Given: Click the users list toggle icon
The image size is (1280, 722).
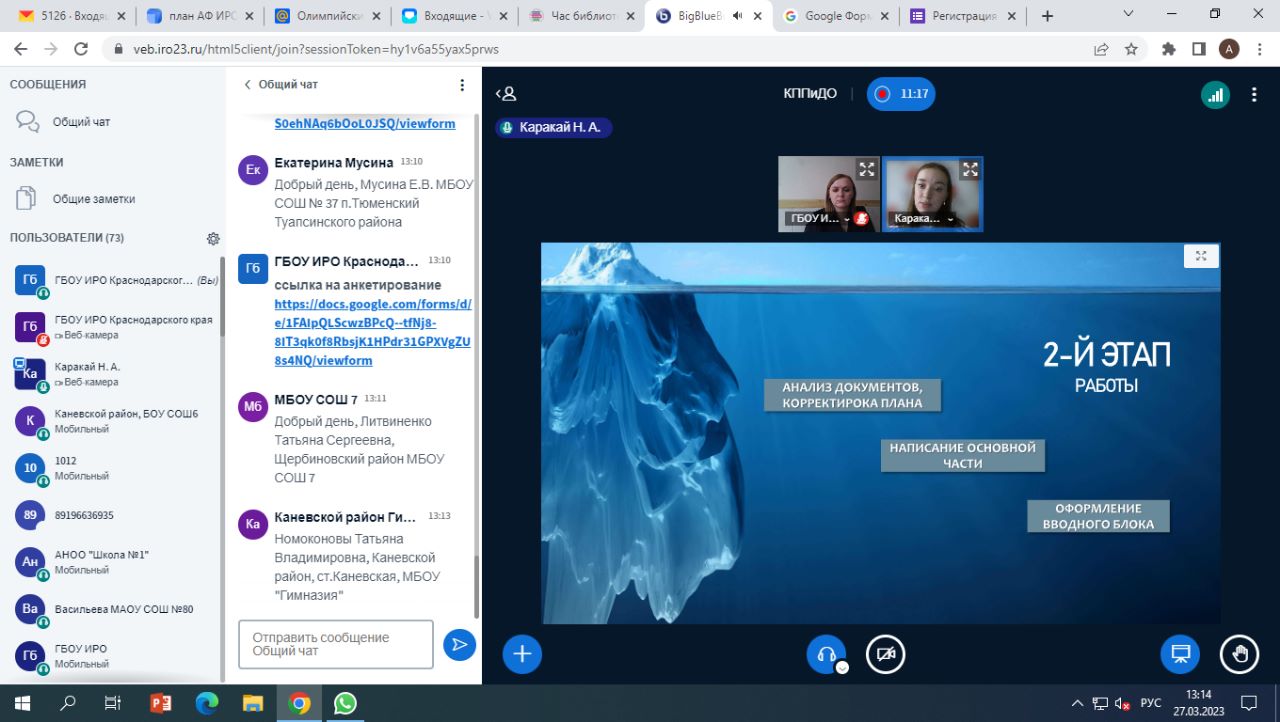Looking at the screenshot, I should 506,94.
